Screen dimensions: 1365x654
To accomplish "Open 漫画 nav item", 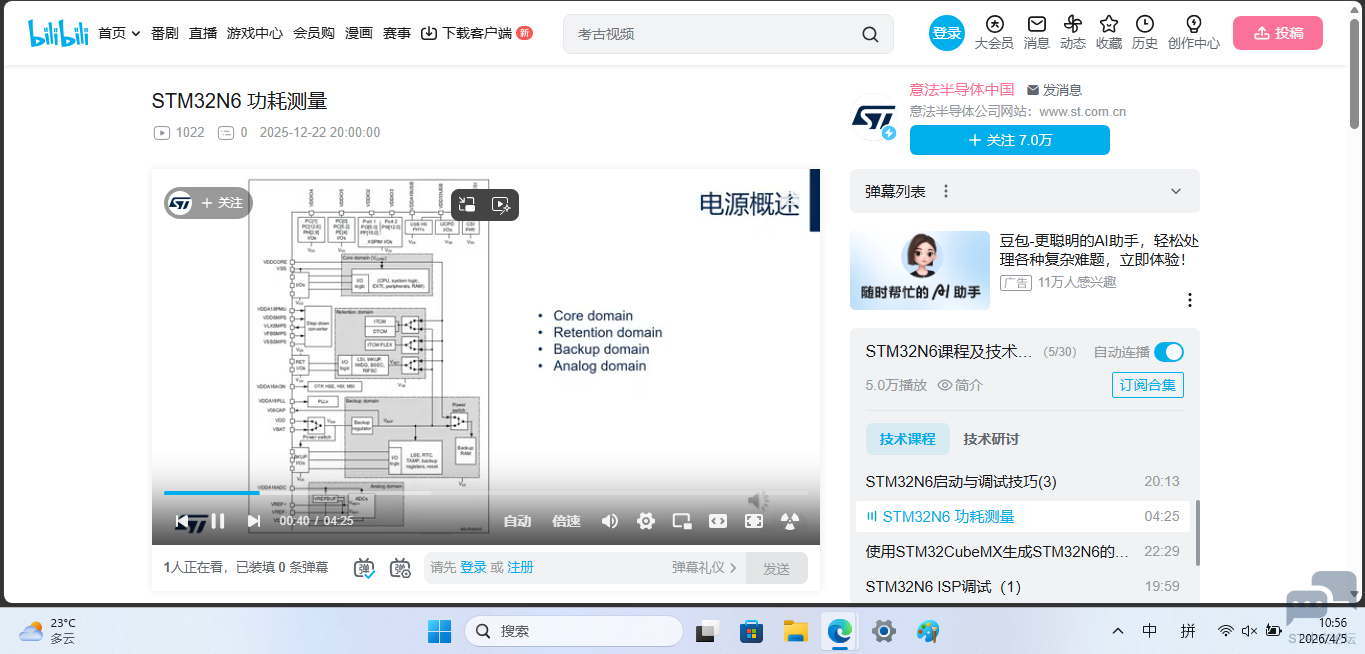I will click(359, 33).
